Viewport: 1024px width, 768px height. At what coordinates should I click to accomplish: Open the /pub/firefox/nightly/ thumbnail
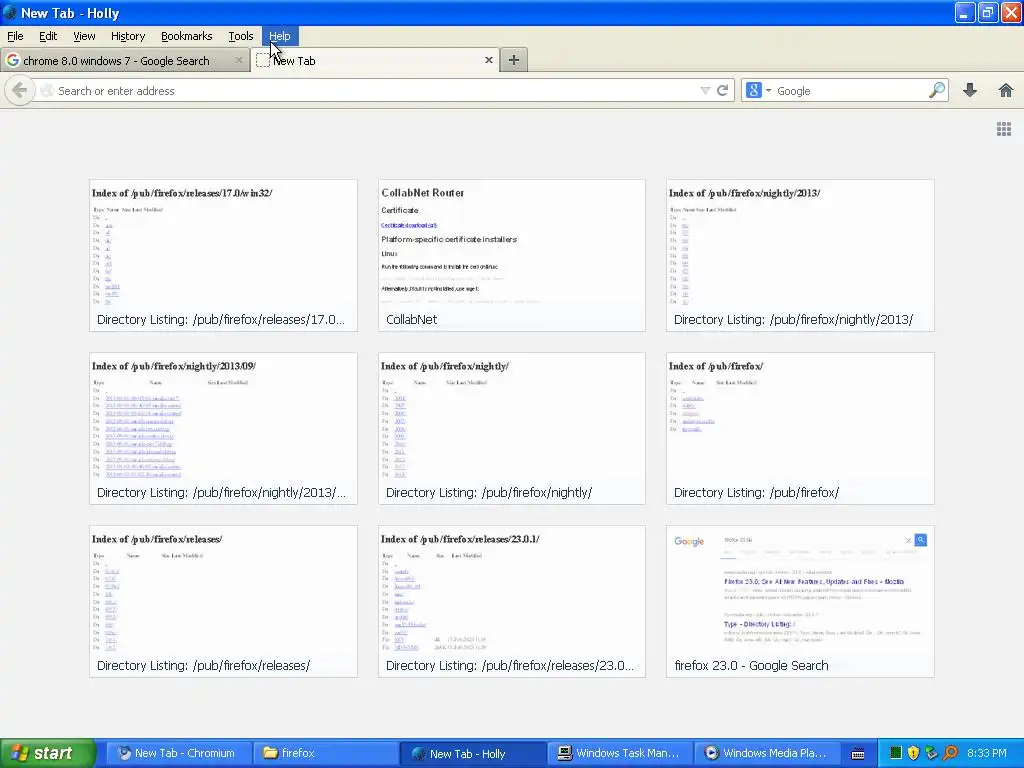point(511,428)
